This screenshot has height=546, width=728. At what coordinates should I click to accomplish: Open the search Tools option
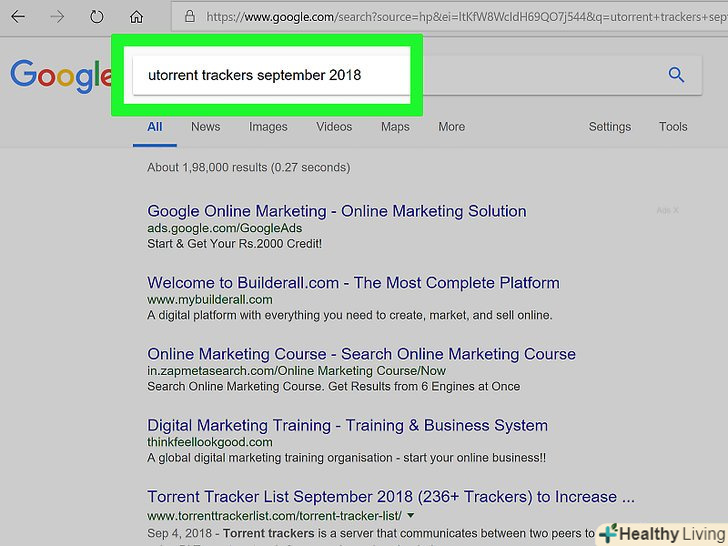673,127
